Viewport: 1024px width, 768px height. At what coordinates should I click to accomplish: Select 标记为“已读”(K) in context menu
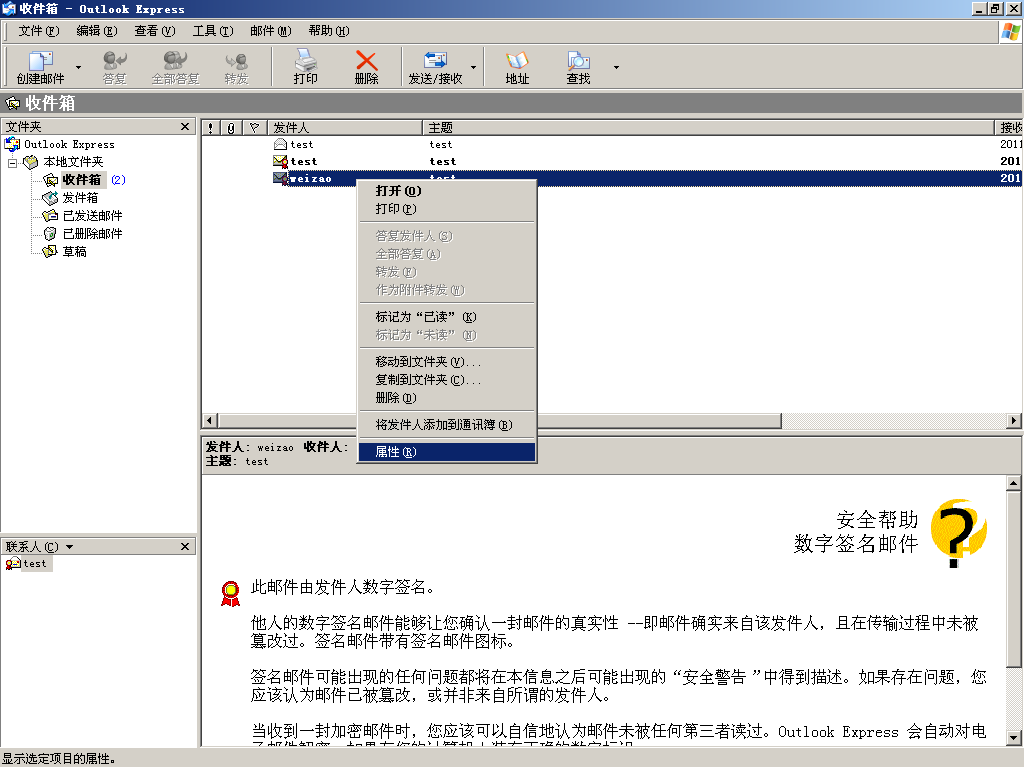tap(447, 317)
